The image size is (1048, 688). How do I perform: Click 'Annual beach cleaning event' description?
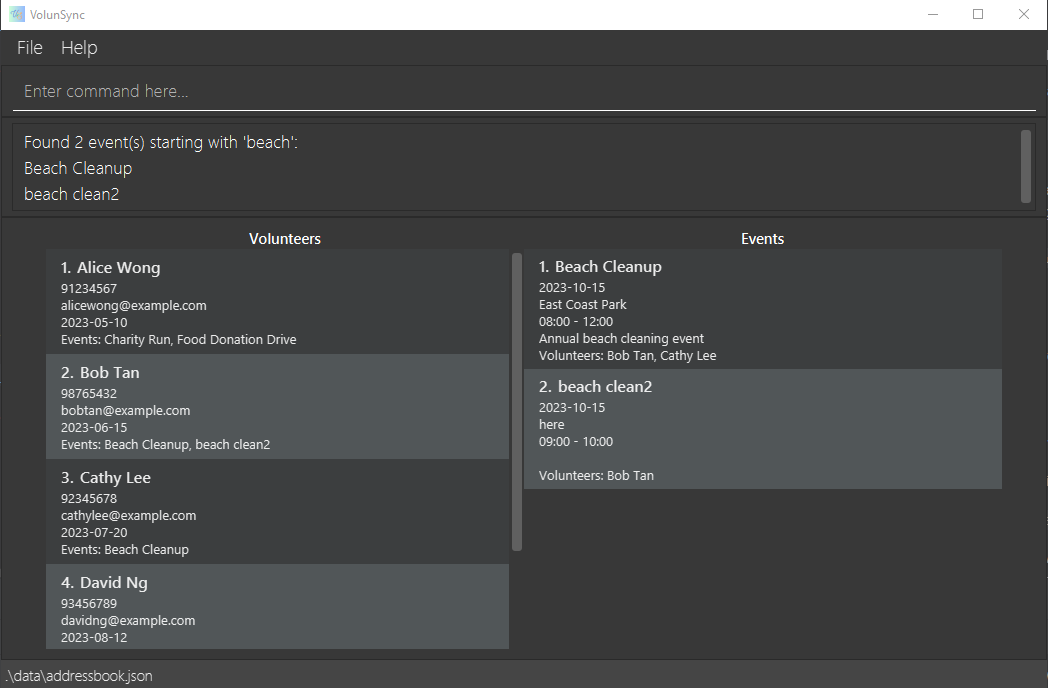tap(622, 338)
